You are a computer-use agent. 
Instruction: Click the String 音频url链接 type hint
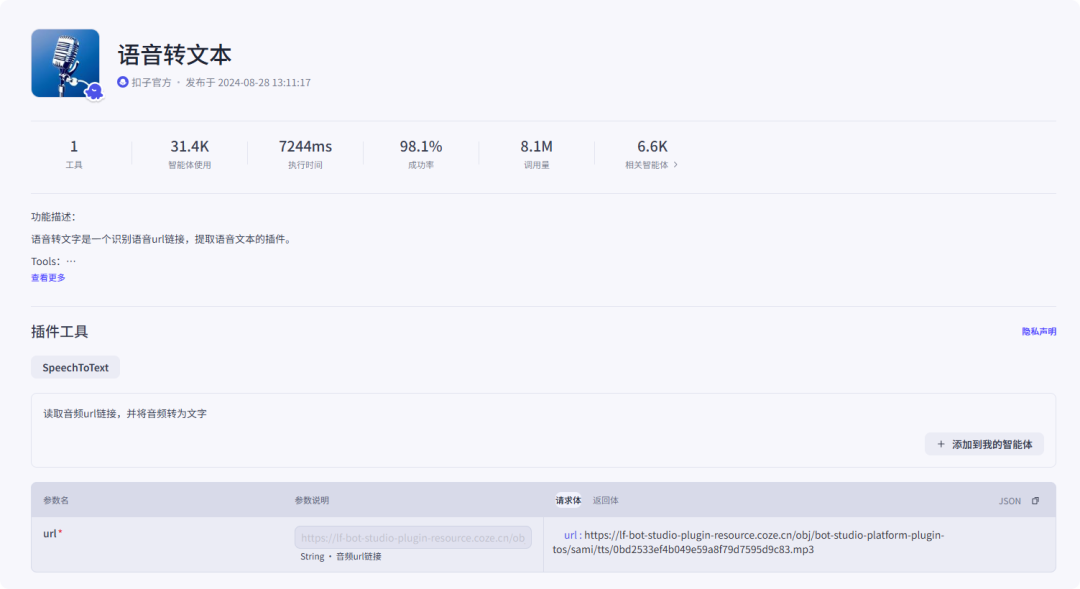(x=340, y=557)
